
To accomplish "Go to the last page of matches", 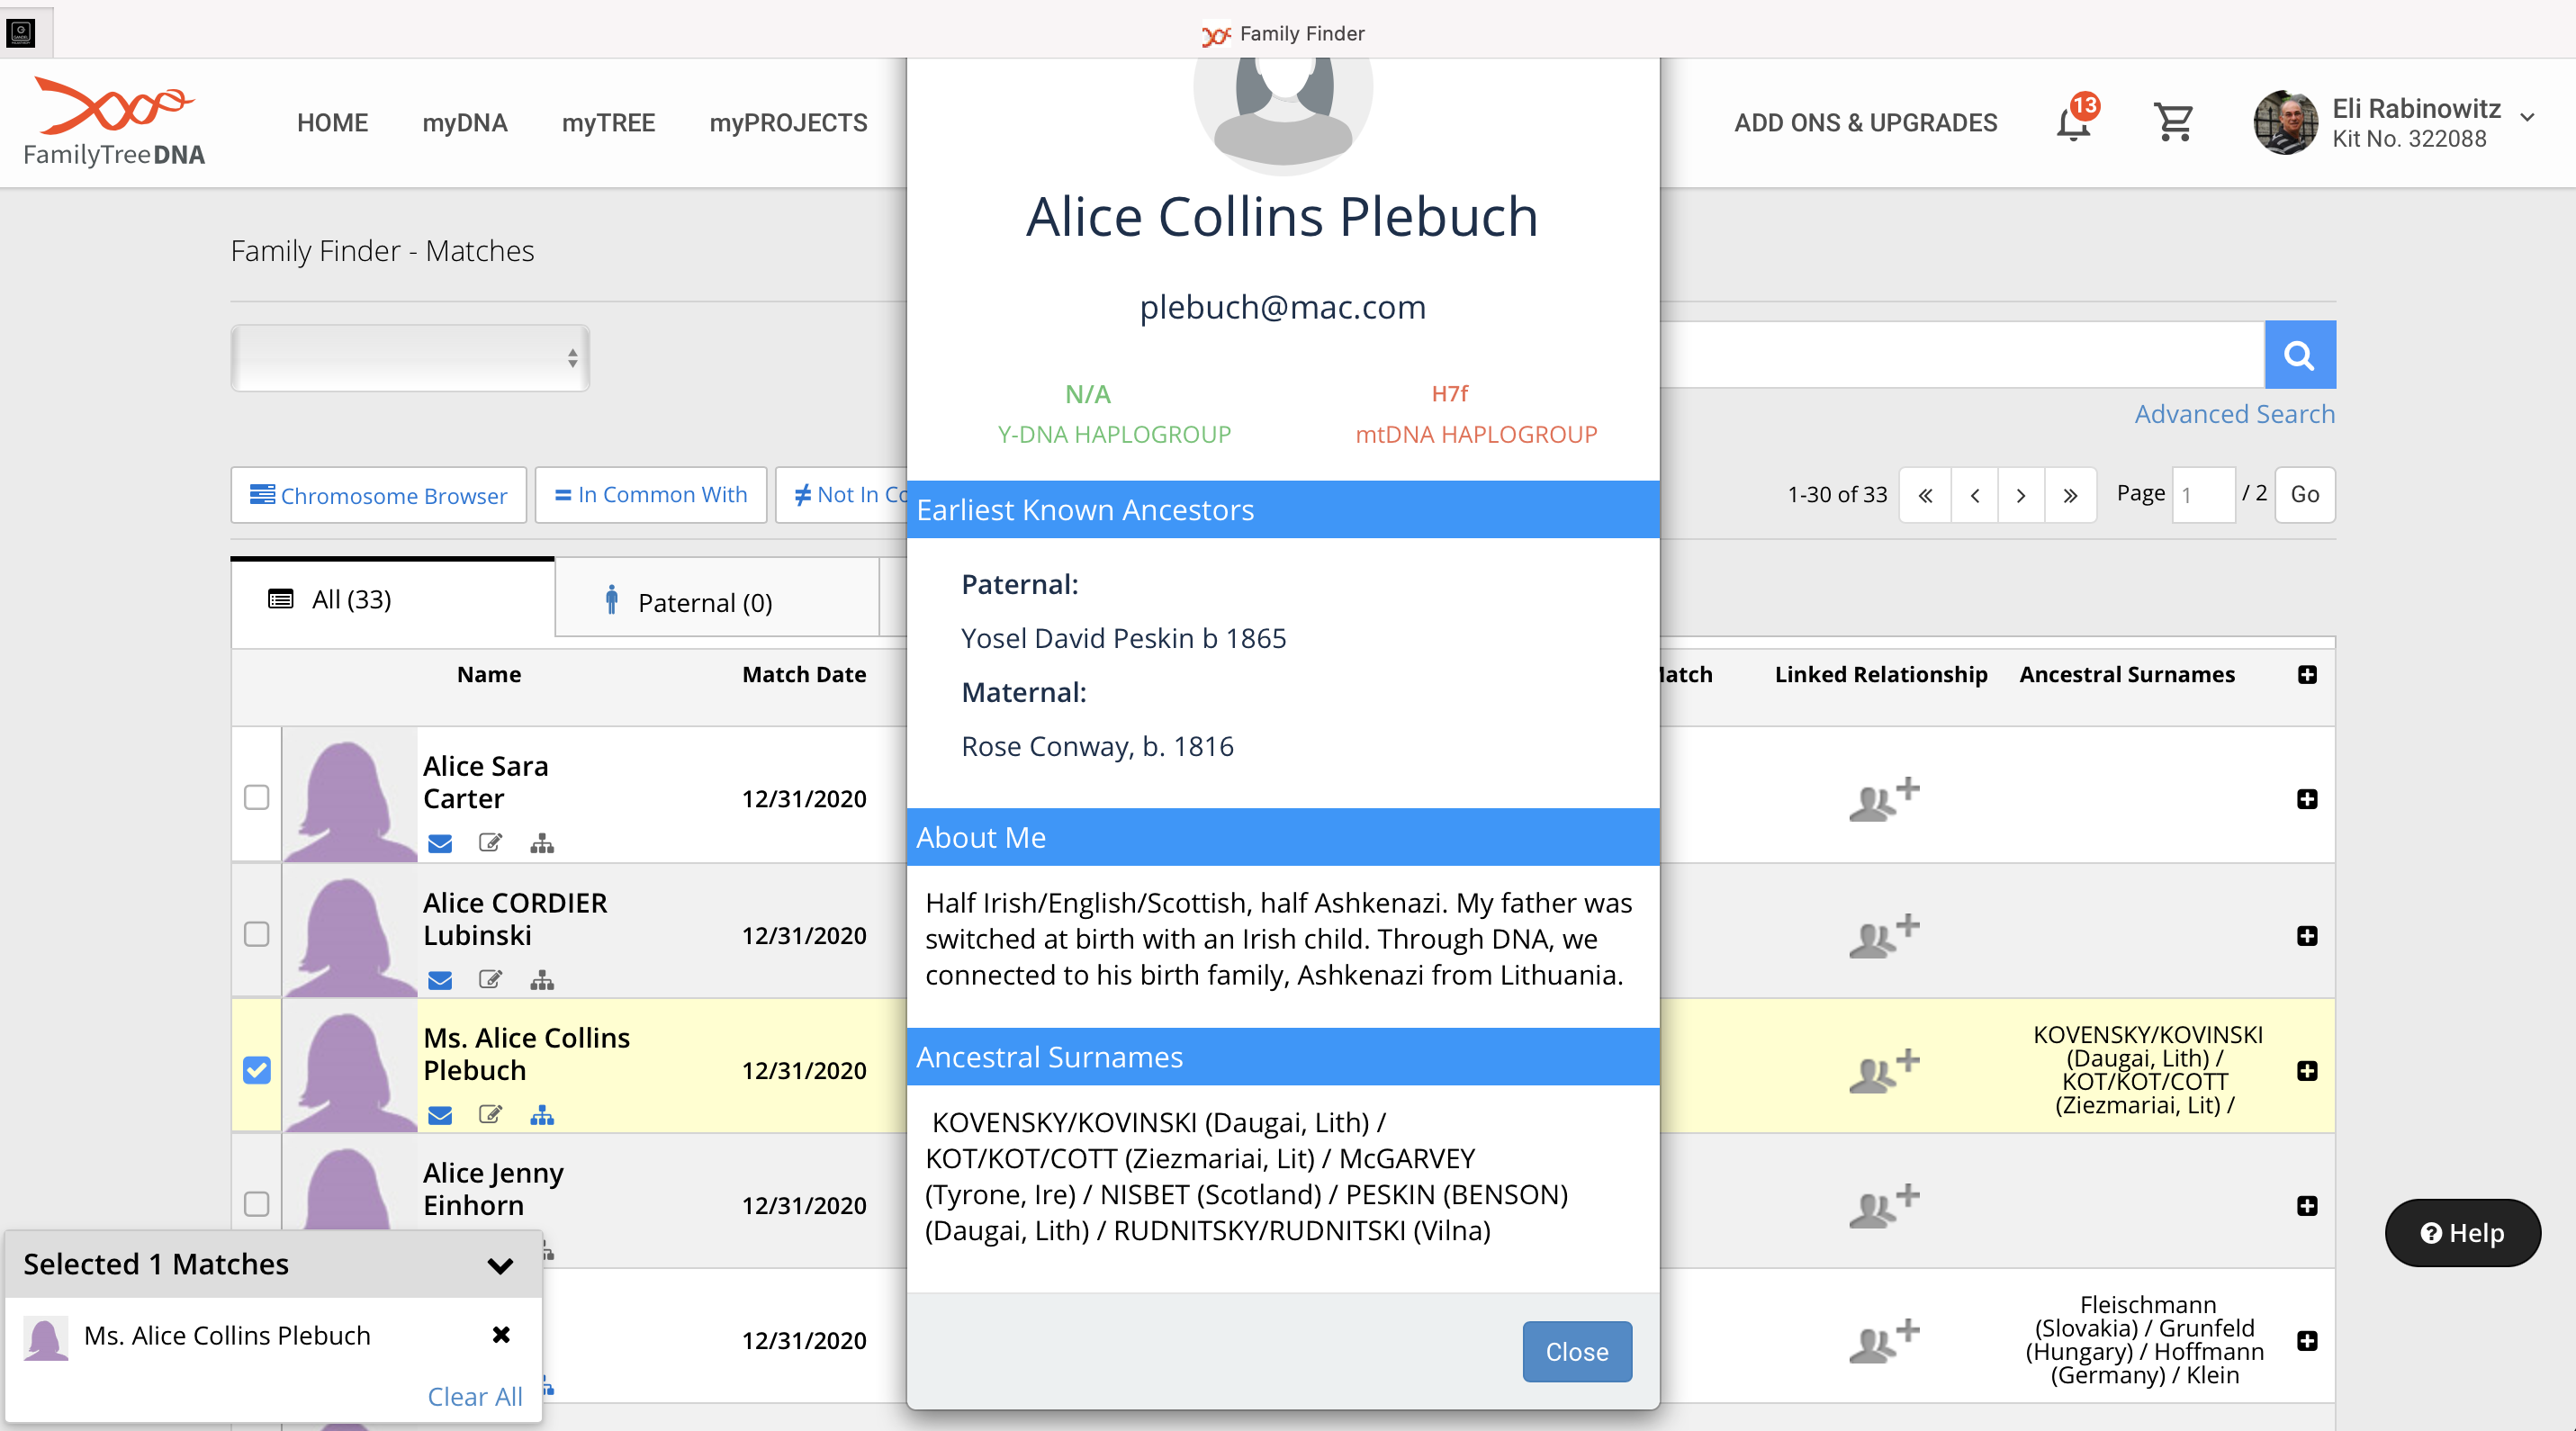I will pyautogui.click(x=2069, y=495).
